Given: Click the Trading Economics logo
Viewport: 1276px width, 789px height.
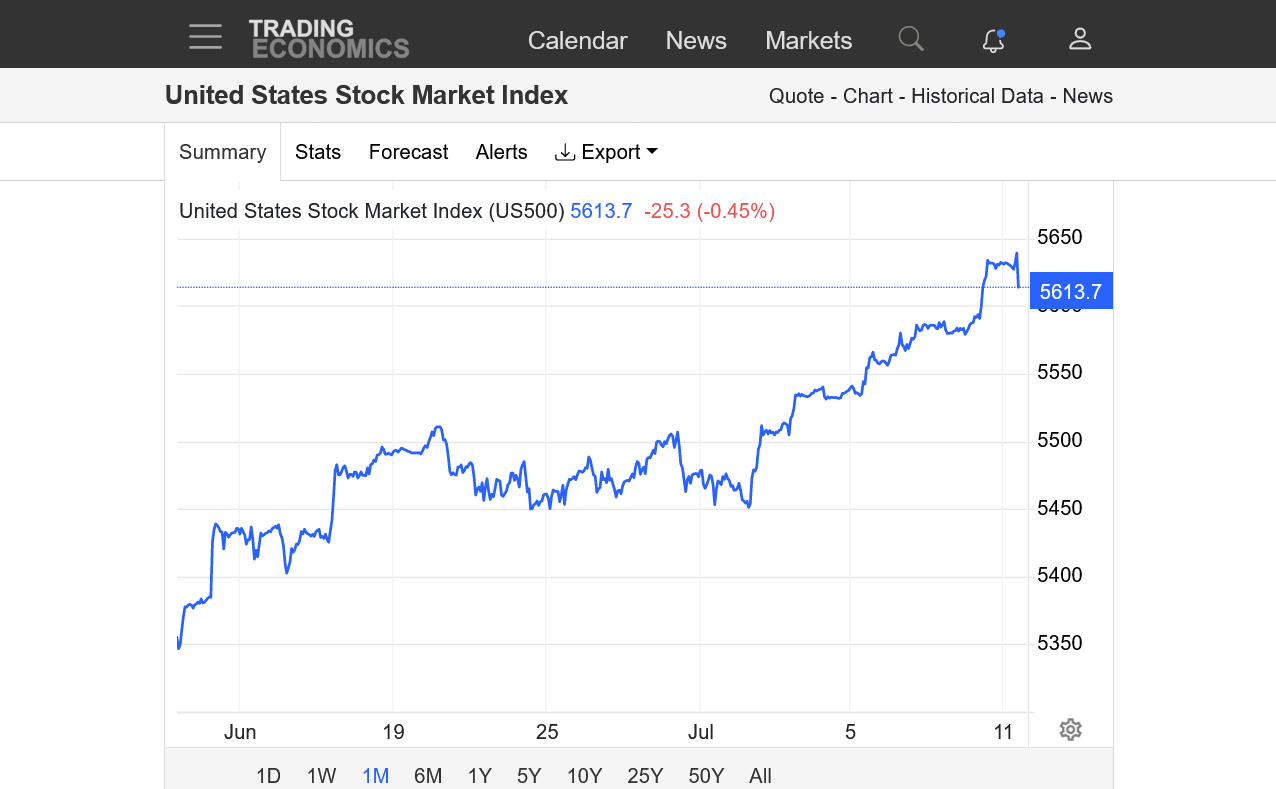Looking at the screenshot, I should 329,39.
